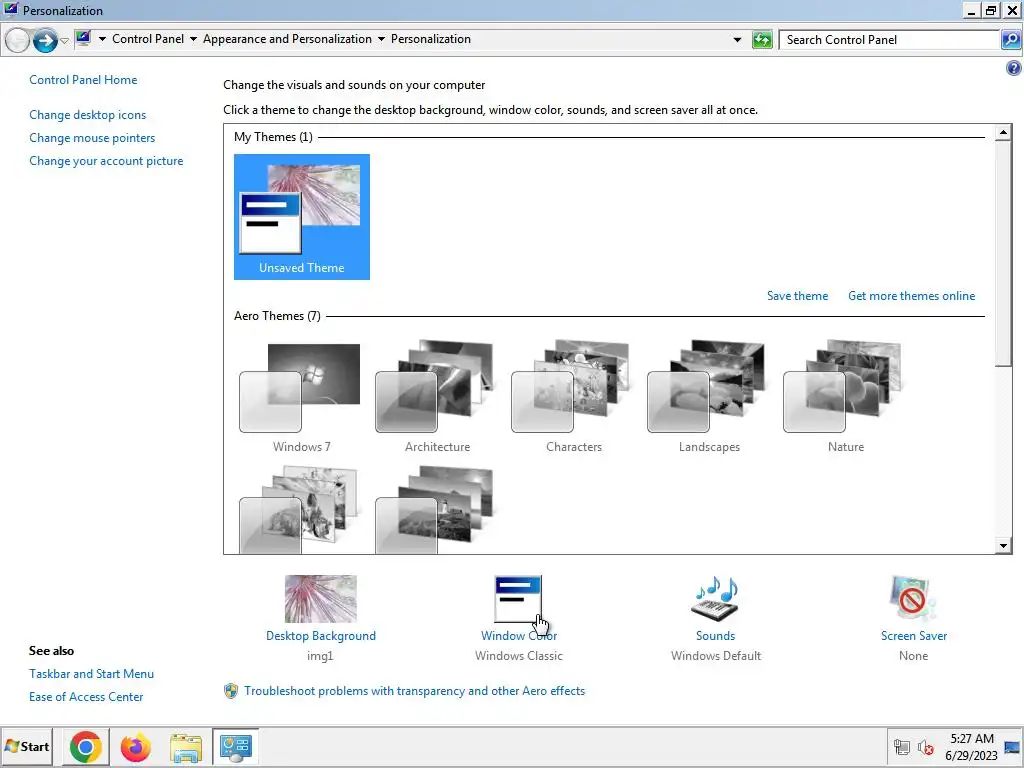Apply the Windows 7 Aero theme
1024x768 pixels.
(x=301, y=398)
